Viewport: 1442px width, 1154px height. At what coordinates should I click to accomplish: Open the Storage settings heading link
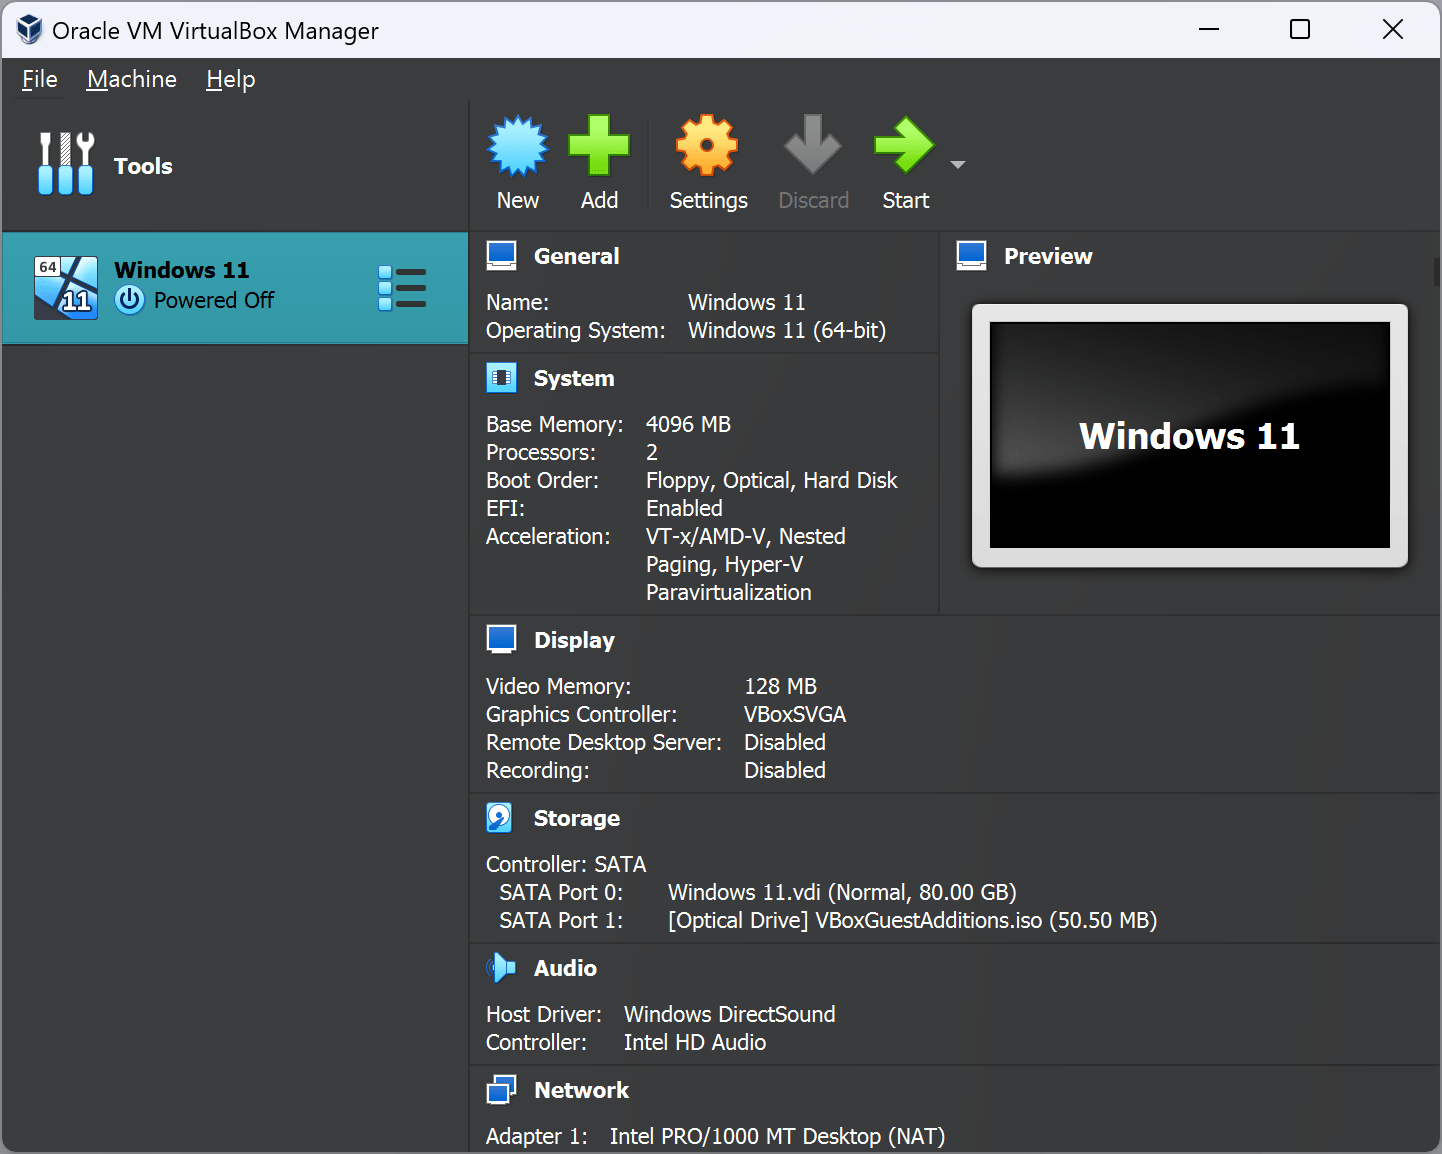tap(577, 818)
